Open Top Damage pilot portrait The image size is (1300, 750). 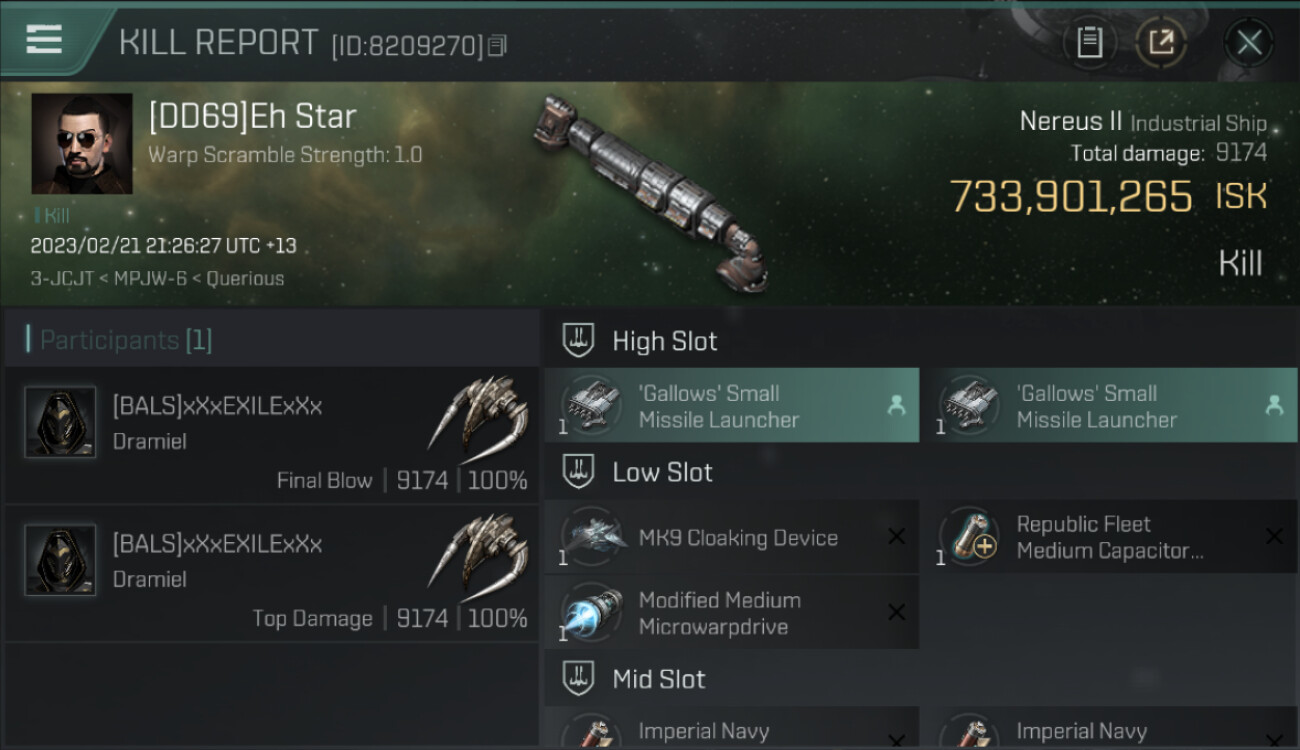(x=60, y=561)
